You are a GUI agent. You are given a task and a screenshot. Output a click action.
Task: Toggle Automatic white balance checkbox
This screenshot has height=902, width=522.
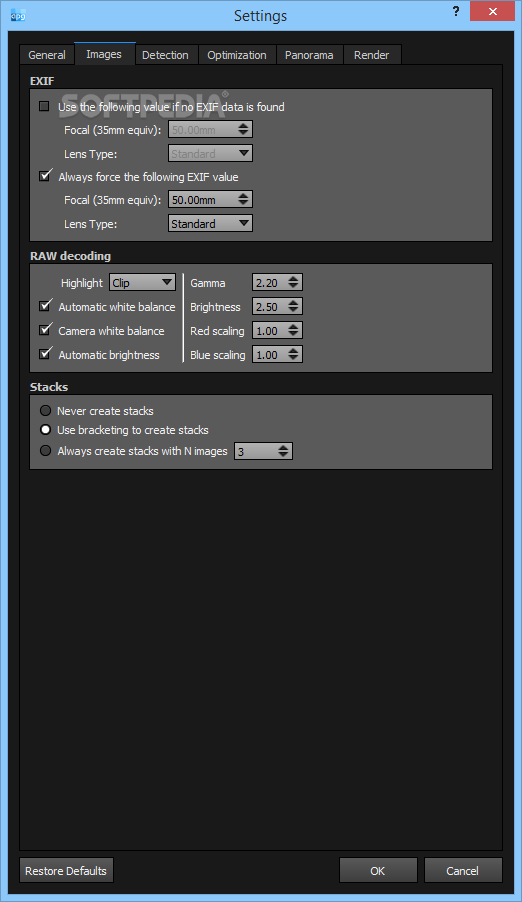pos(45,306)
